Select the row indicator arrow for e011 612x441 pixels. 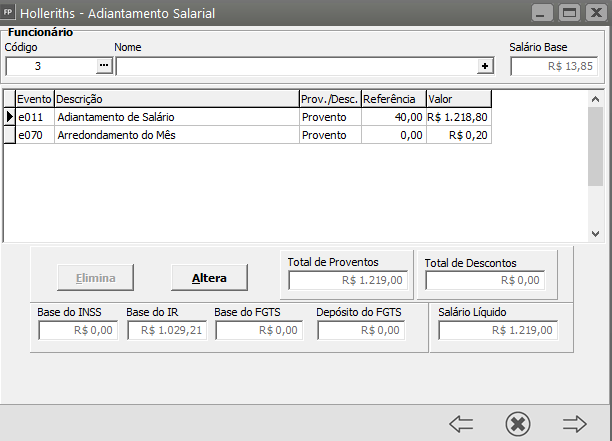point(10,117)
